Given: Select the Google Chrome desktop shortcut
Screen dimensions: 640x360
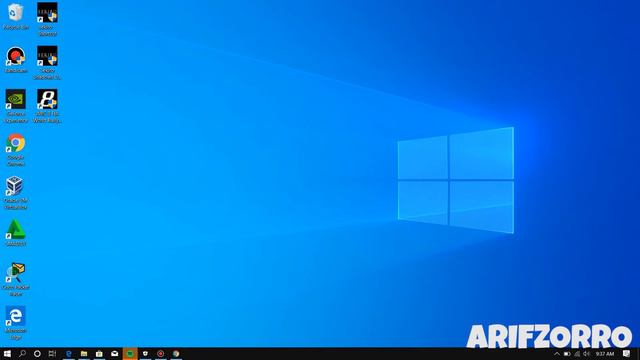Looking at the screenshot, I should pos(16,149).
